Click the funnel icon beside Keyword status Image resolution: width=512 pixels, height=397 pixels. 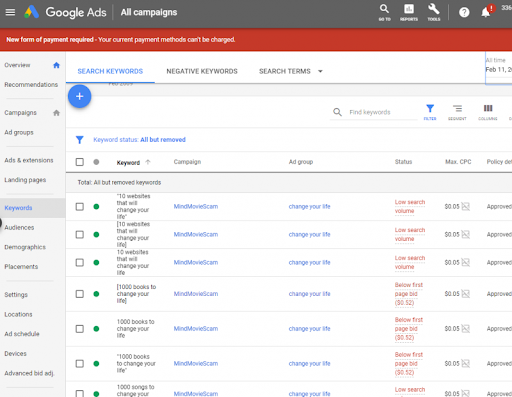click(x=79, y=140)
